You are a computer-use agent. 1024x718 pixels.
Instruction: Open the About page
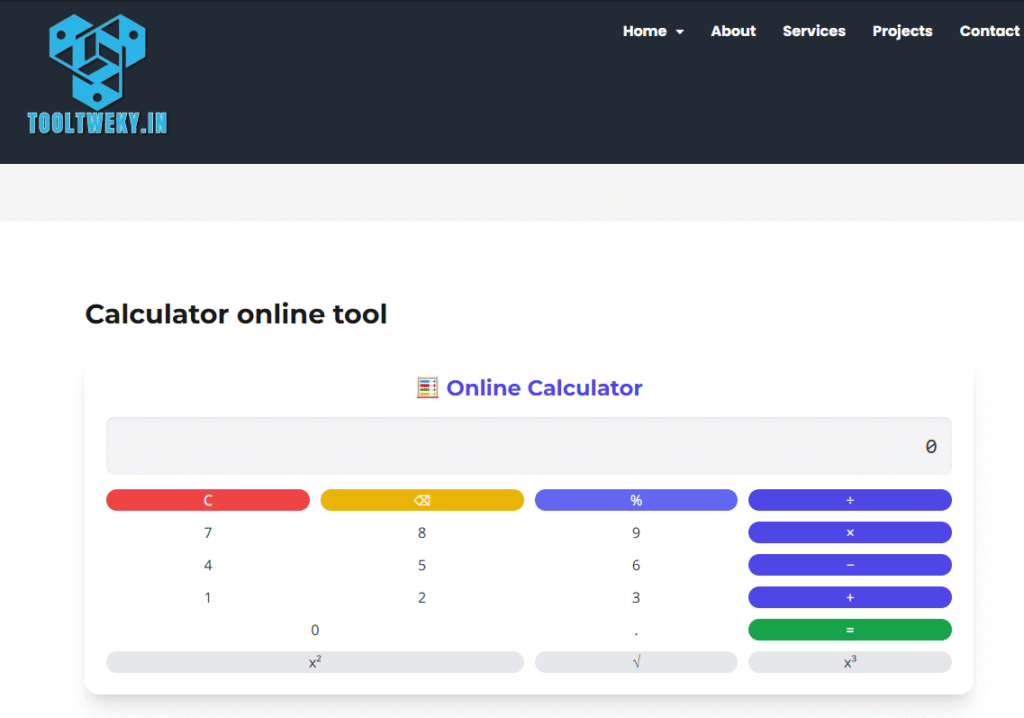pos(733,31)
